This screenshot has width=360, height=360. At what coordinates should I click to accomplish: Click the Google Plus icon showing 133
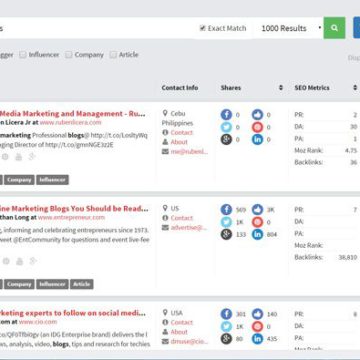[x=226, y=234]
